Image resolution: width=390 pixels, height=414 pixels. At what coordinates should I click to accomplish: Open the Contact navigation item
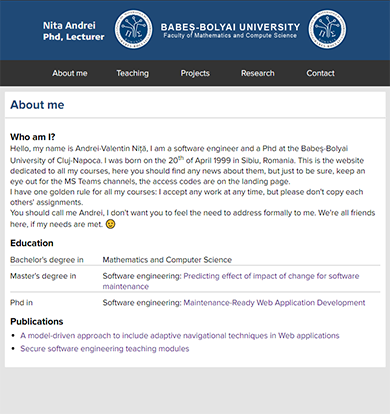[320, 73]
